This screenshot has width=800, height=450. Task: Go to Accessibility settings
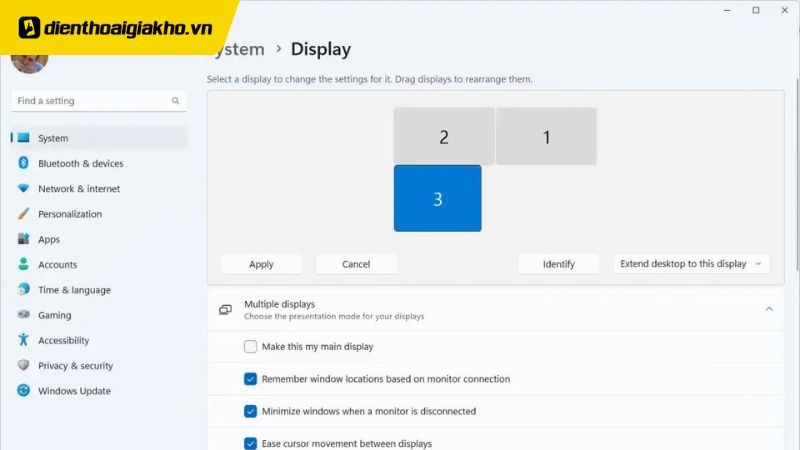99,340
